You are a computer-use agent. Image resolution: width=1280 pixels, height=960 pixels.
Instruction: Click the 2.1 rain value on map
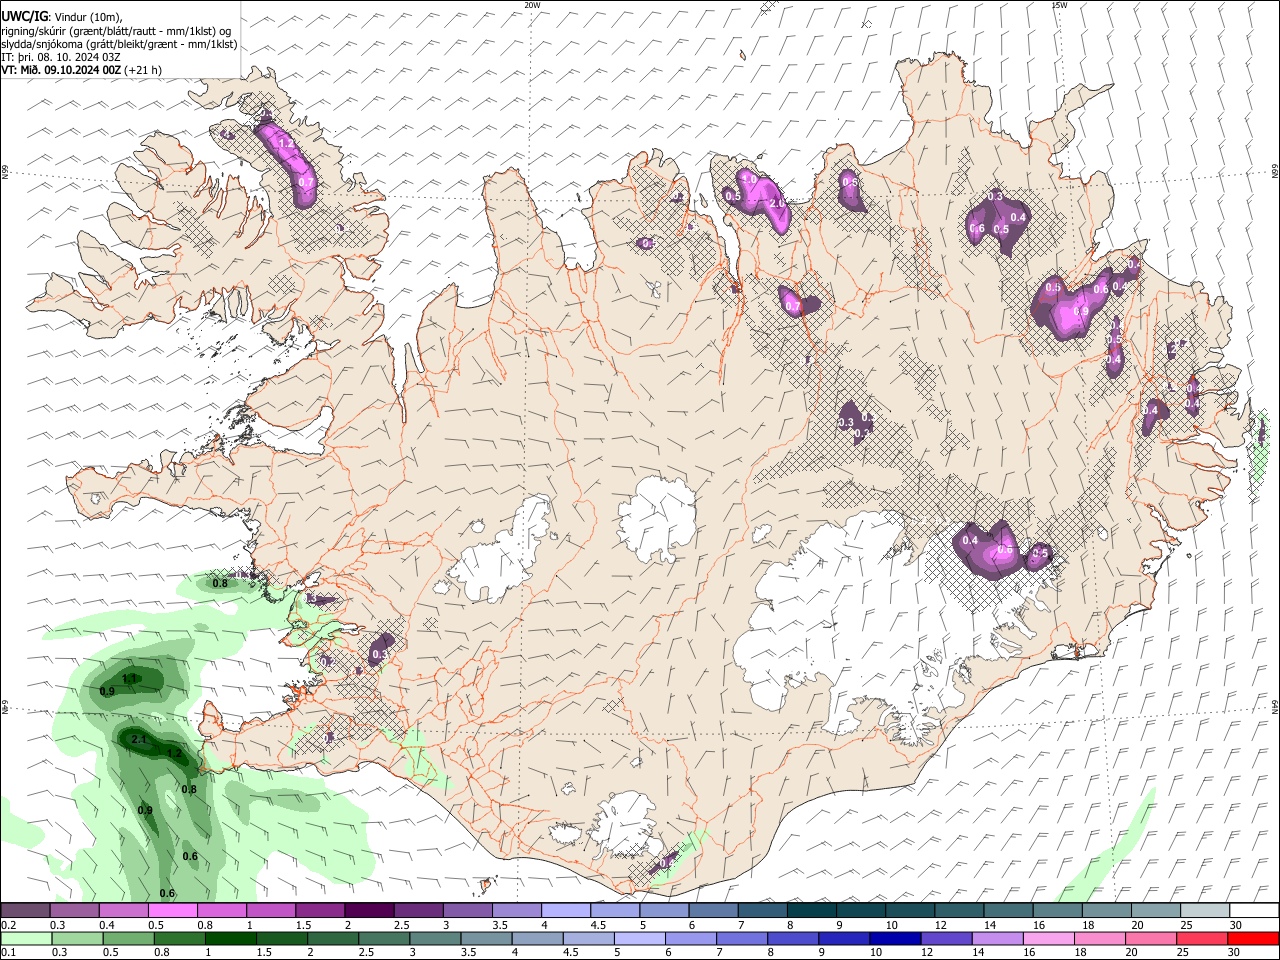coord(139,740)
